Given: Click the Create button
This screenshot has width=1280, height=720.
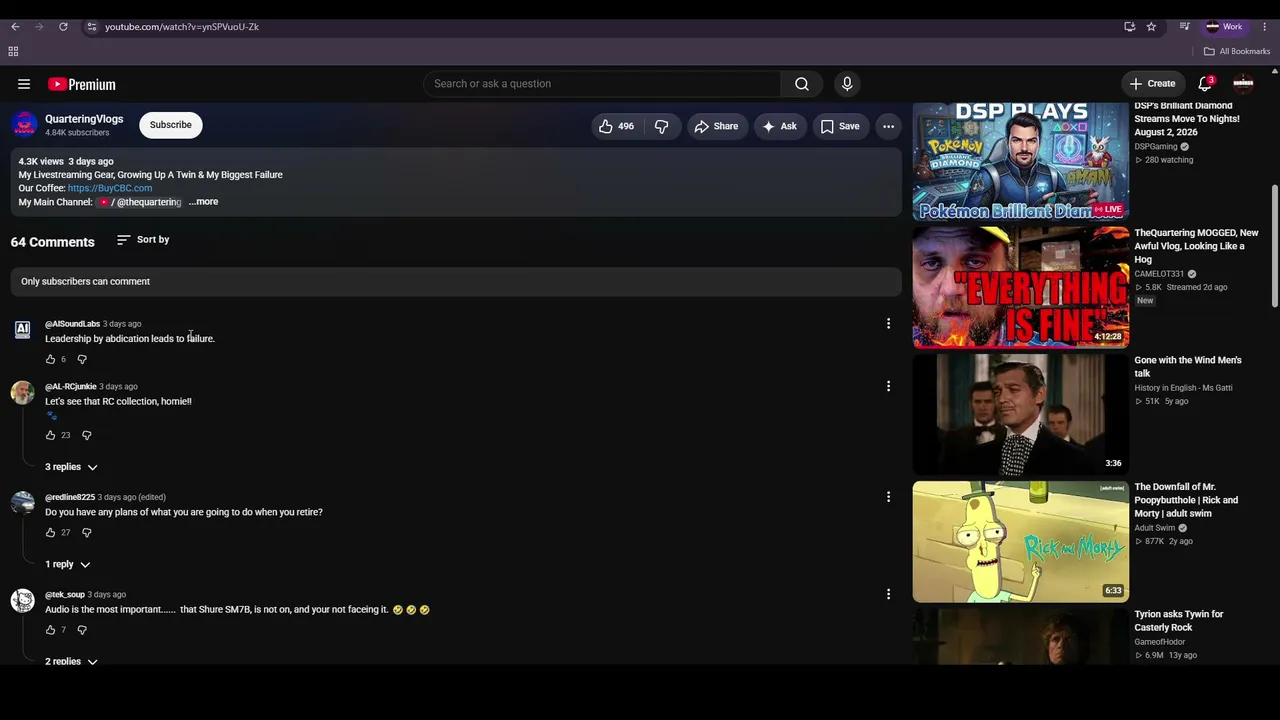Looking at the screenshot, I should [x=1152, y=84].
